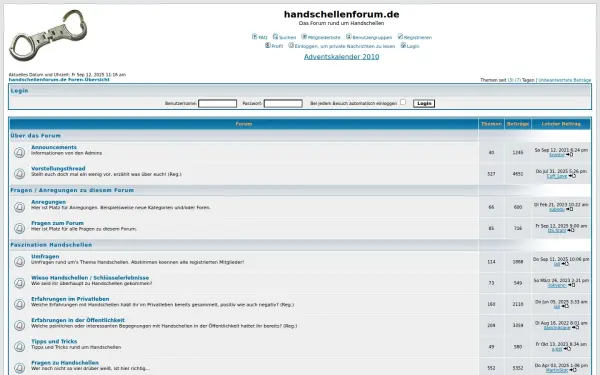Click latest-post arrow icon in Tipps und Tricks row
Image resolution: width=600 pixels, height=375 pixels.
(567, 349)
